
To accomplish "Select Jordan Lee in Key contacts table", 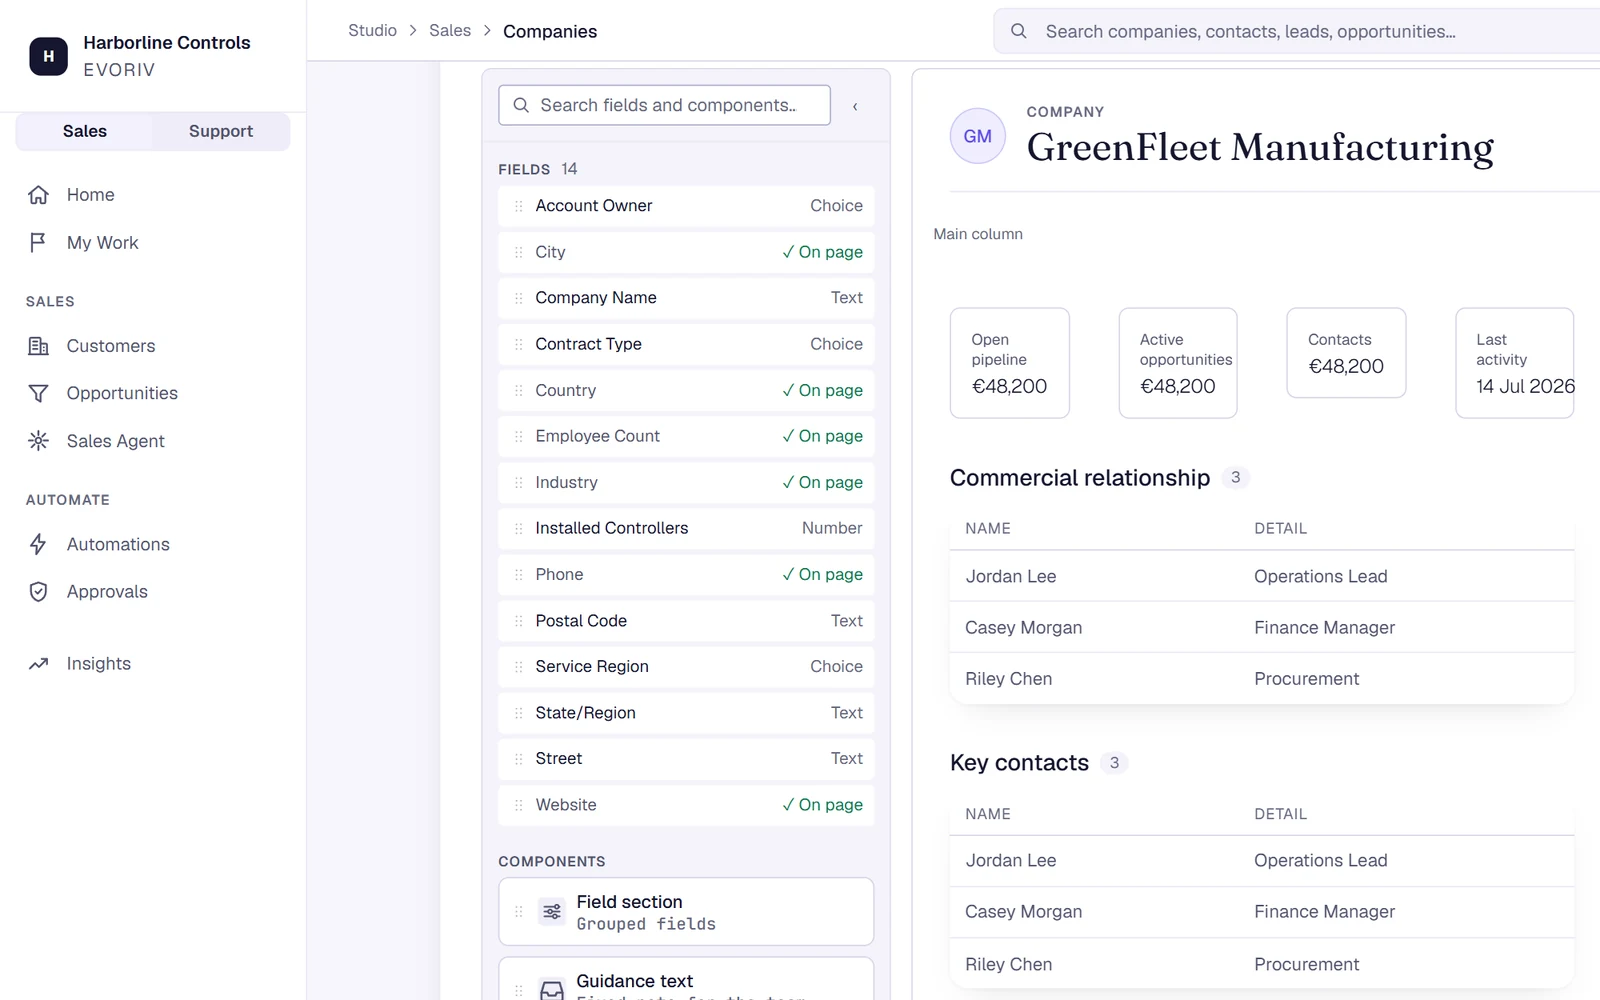I will click(1011, 860).
